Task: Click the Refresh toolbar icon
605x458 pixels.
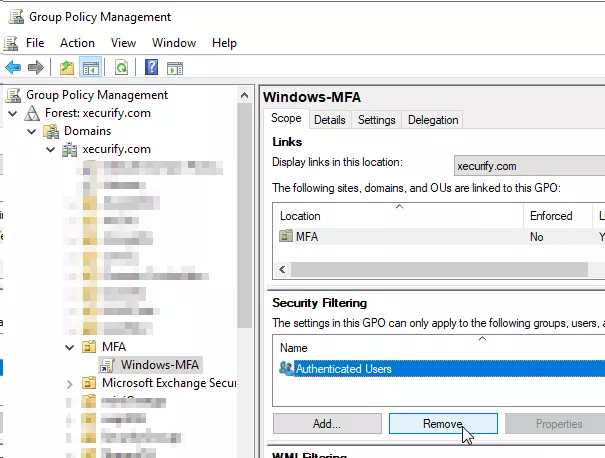Action: click(x=121, y=68)
